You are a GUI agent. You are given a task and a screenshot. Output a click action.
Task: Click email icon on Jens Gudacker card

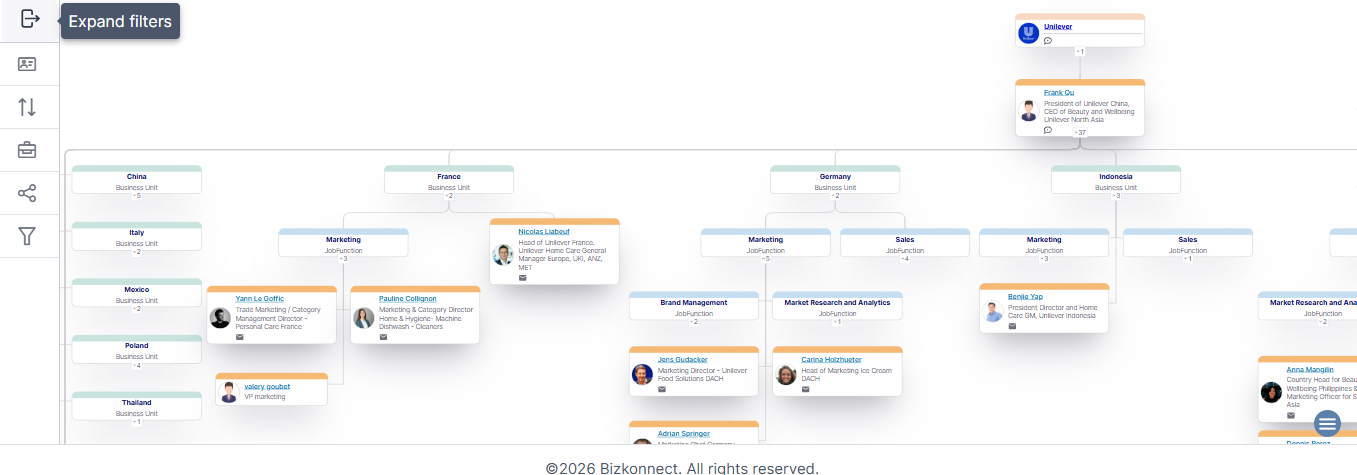662,389
